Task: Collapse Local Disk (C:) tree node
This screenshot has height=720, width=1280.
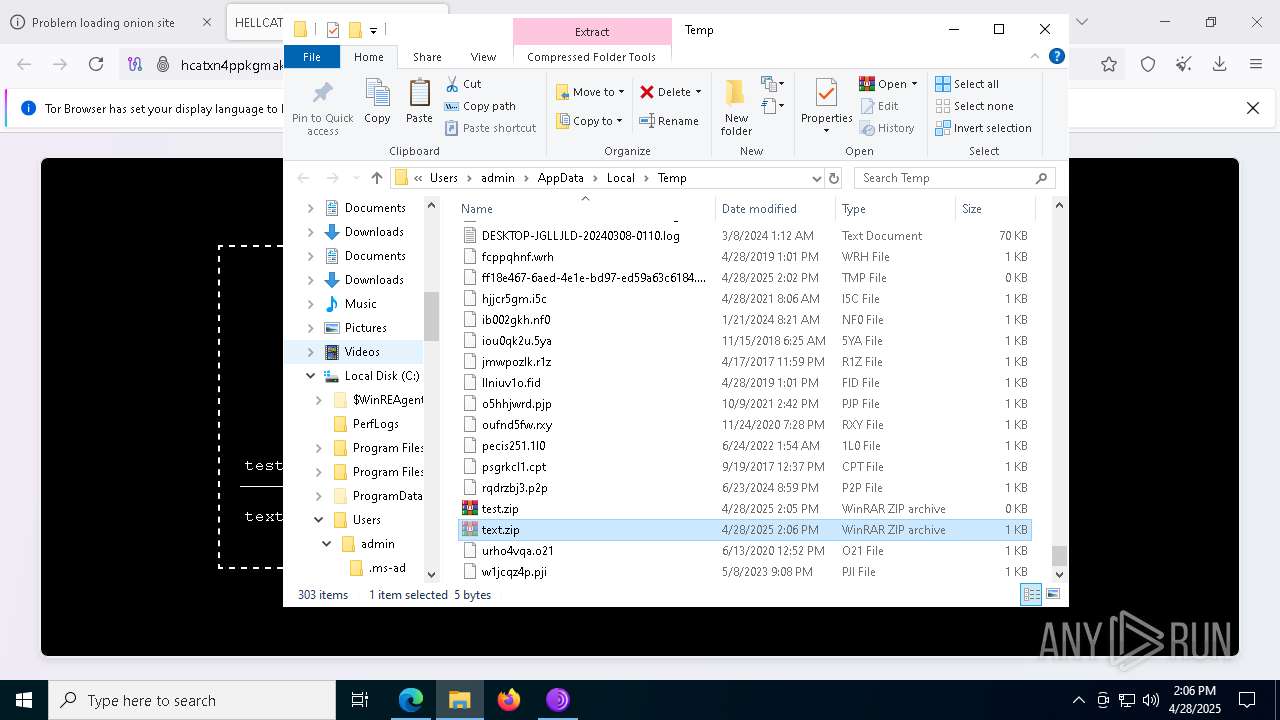Action: point(310,376)
